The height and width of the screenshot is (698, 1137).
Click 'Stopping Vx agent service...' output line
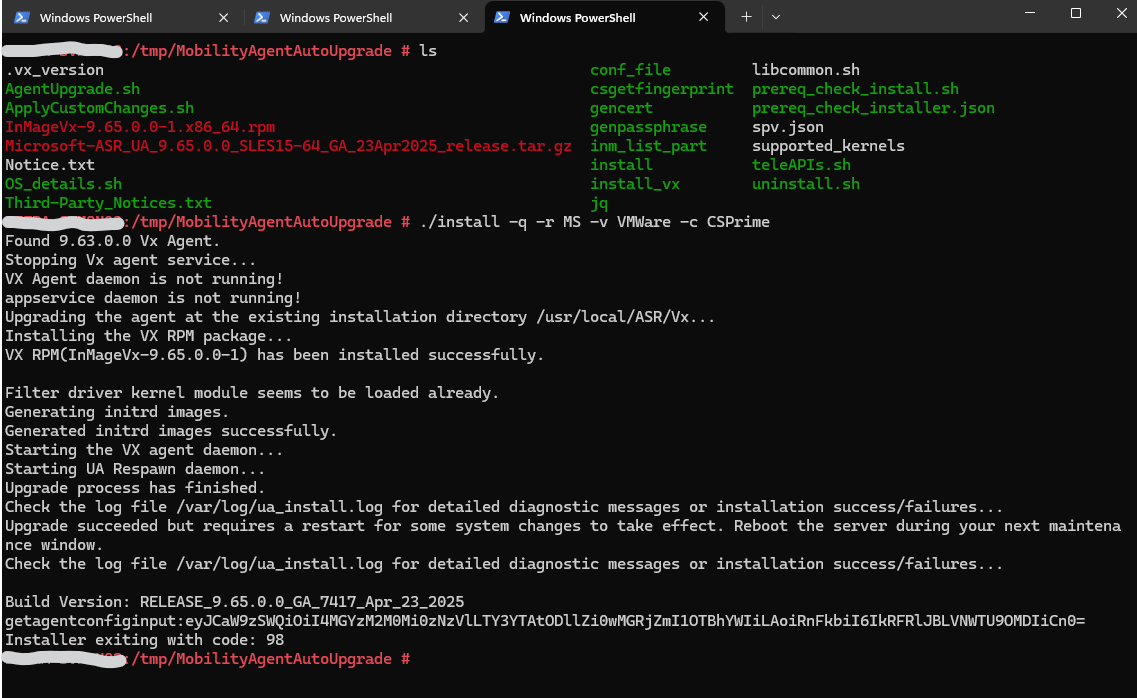click(131, 259)
